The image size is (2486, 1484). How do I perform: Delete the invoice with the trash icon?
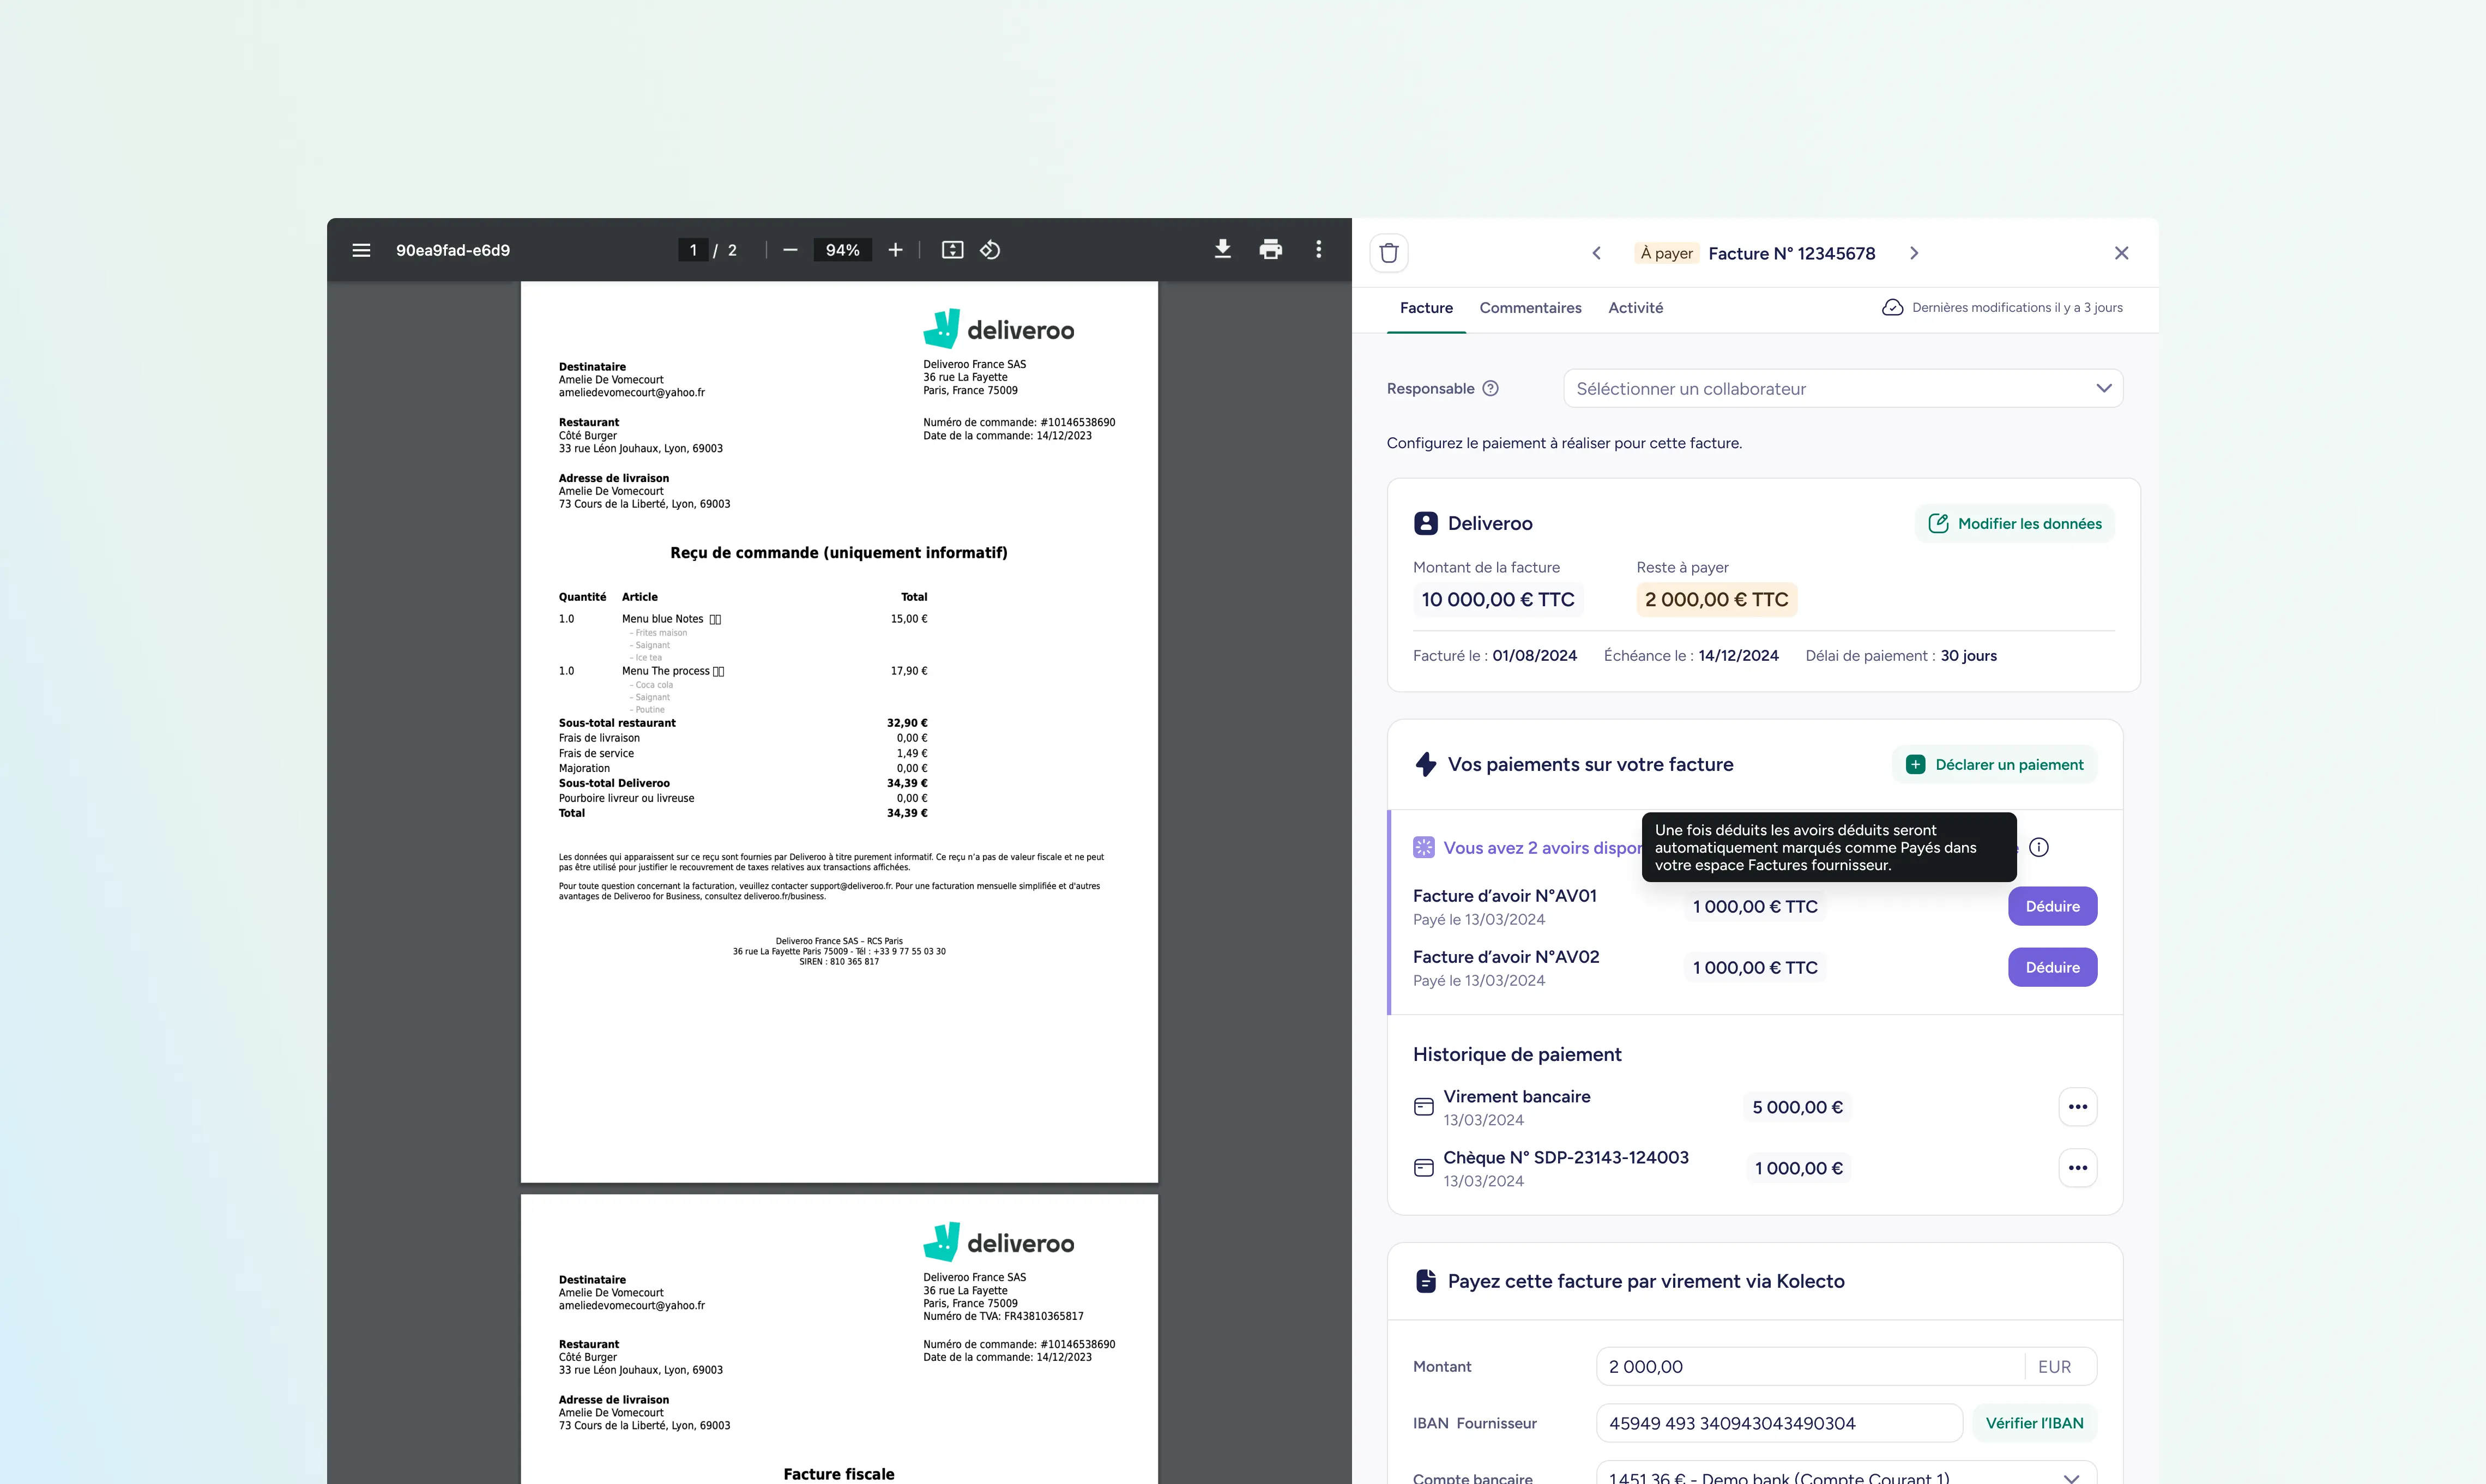(1388, 253)
